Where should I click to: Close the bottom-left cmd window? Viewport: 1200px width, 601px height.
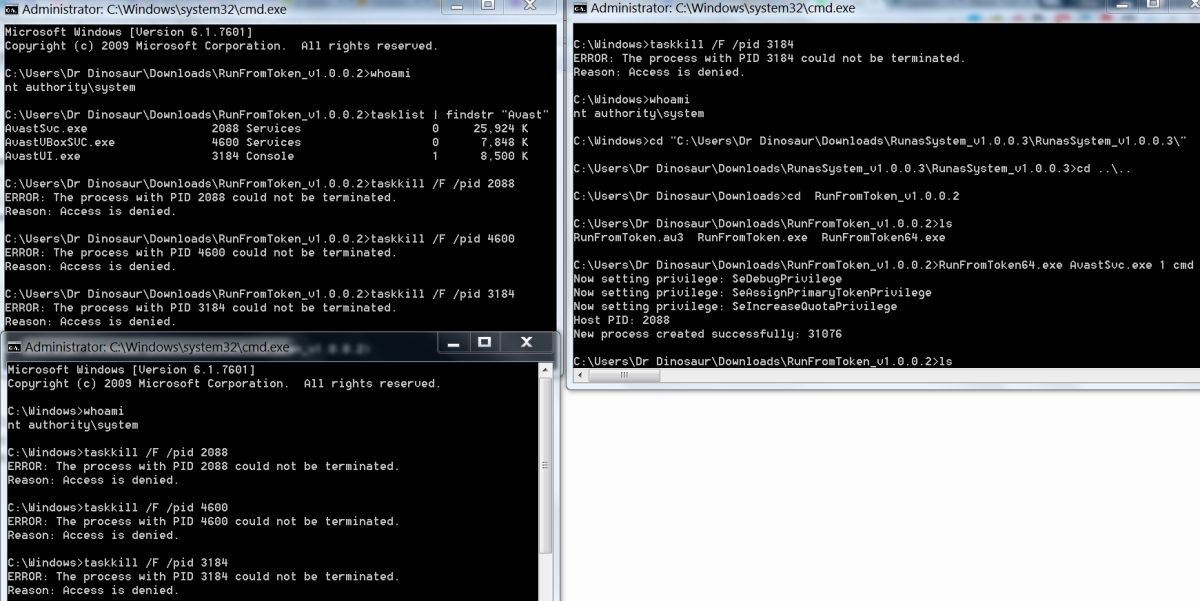527,343
